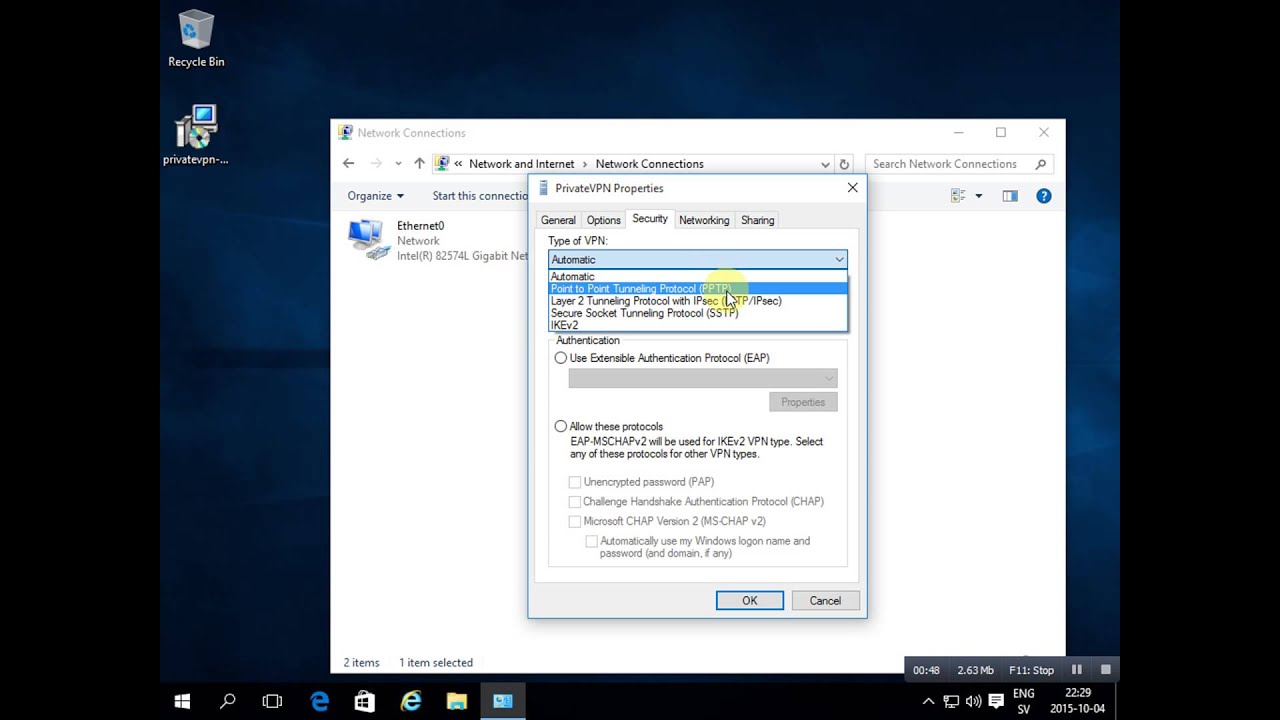Choose IKEv2 VPN type
Image resolution: width=1280 pixels, height=720 pixels.
coord(697,325)
